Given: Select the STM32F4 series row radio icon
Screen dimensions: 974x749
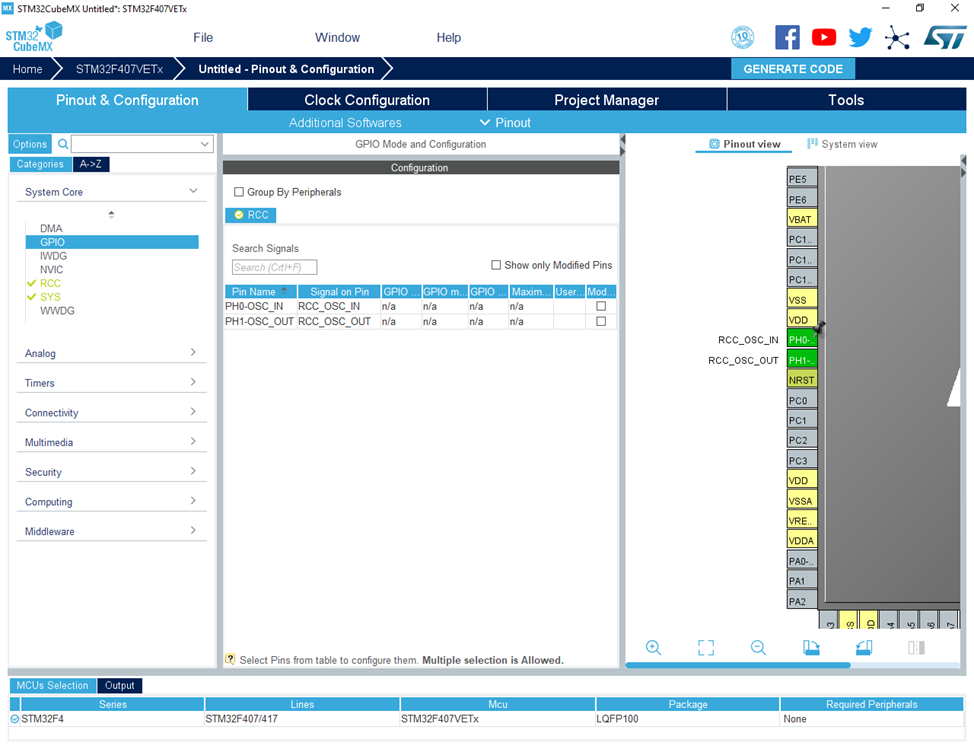Looking at the screenshot, I should pyautogui.click(x=15, y=719).
